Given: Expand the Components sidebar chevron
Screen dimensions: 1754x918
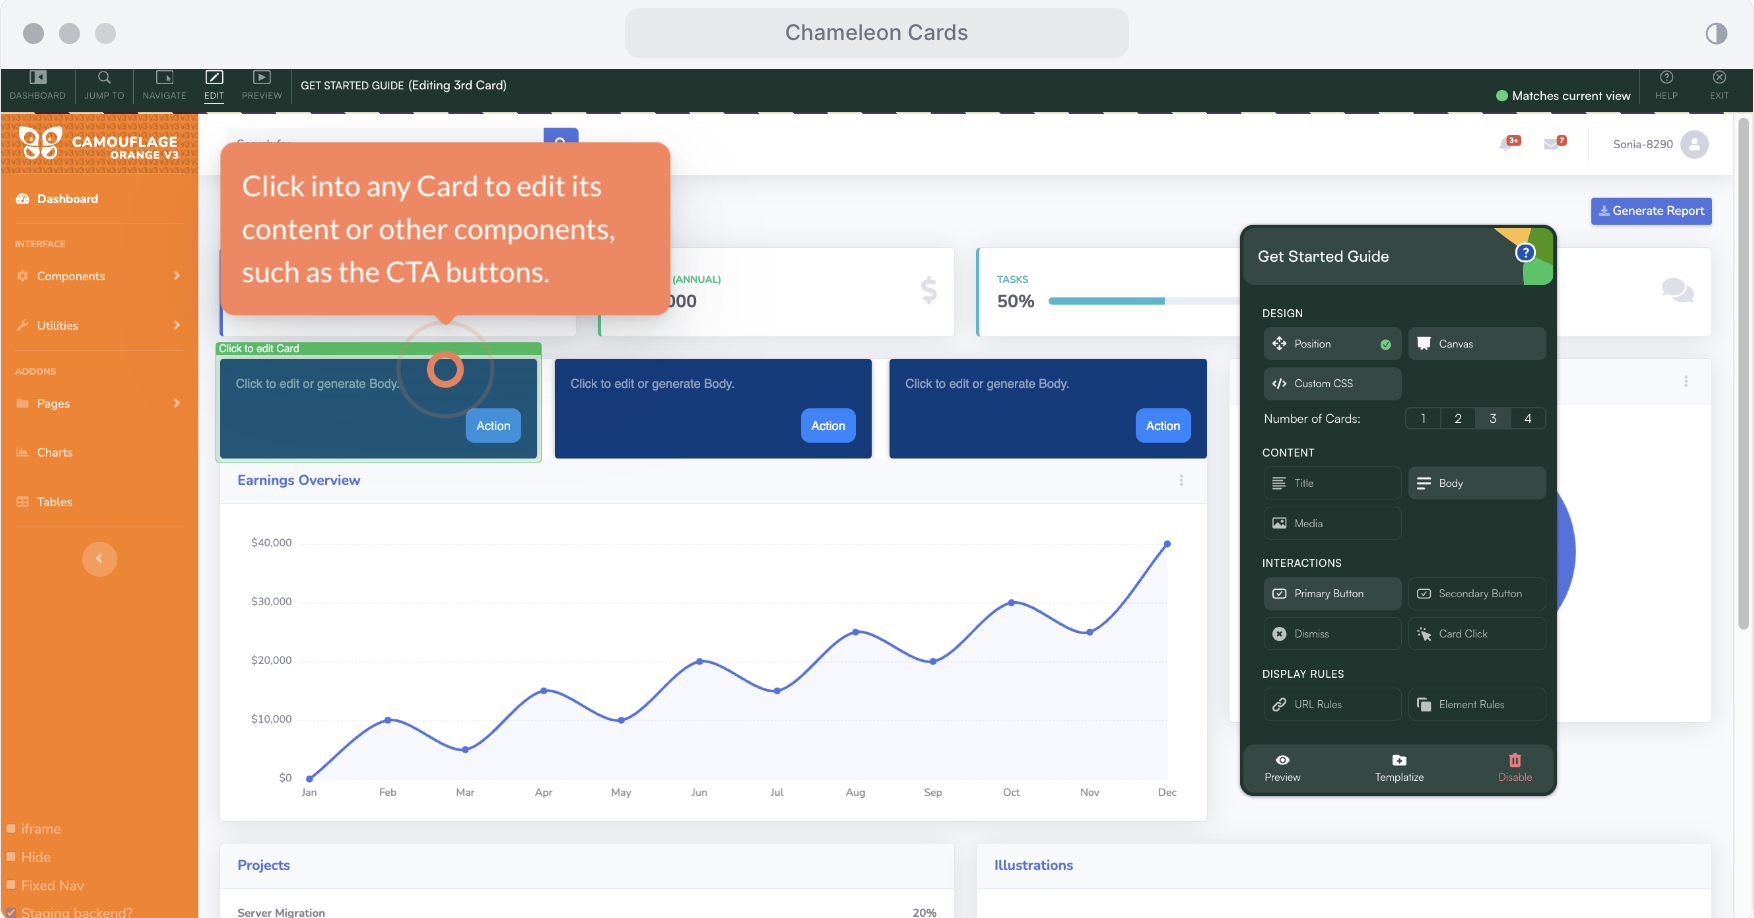Looking at the screenshot, I should [177, 276].
